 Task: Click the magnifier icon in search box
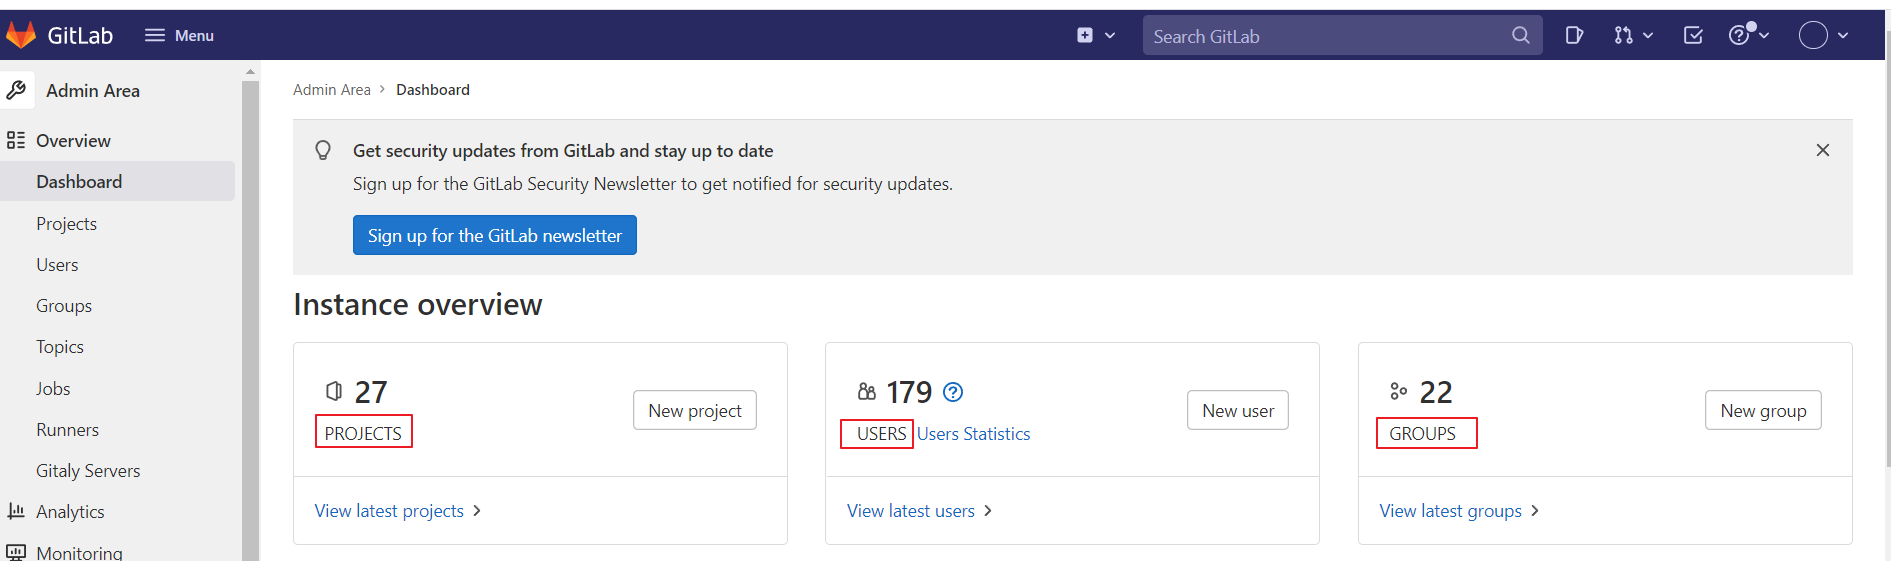(x=1520, y=36)
